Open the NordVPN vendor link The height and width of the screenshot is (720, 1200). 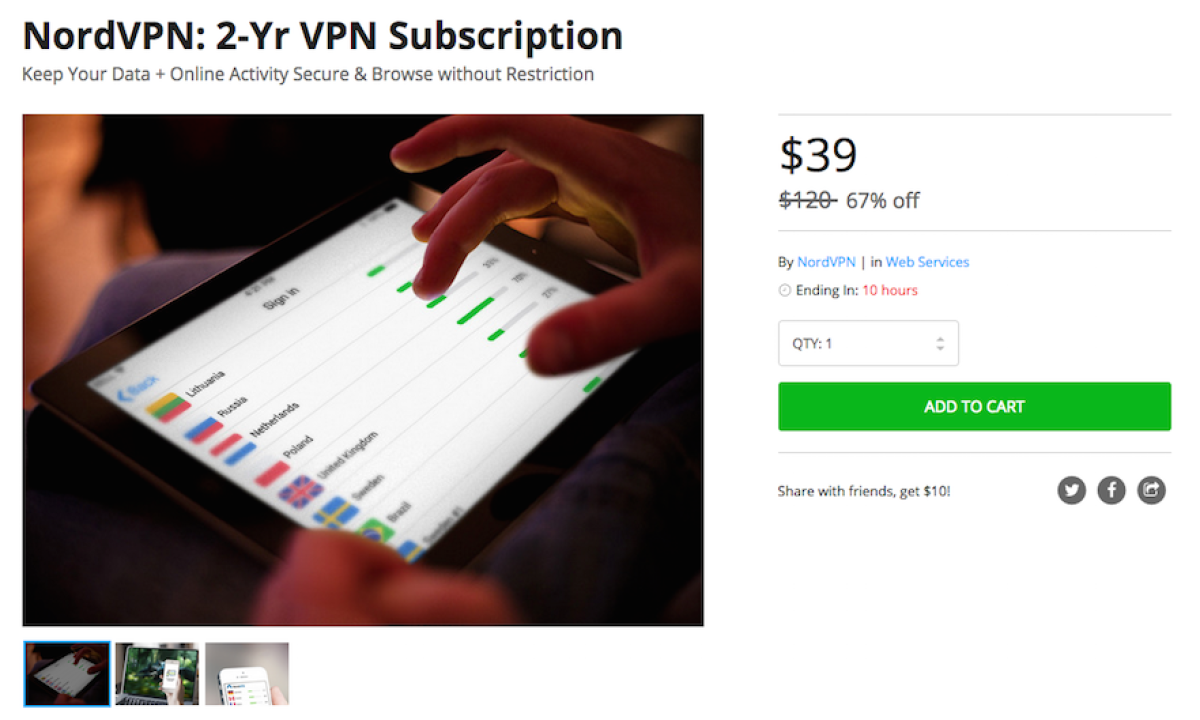coord(826,262)
